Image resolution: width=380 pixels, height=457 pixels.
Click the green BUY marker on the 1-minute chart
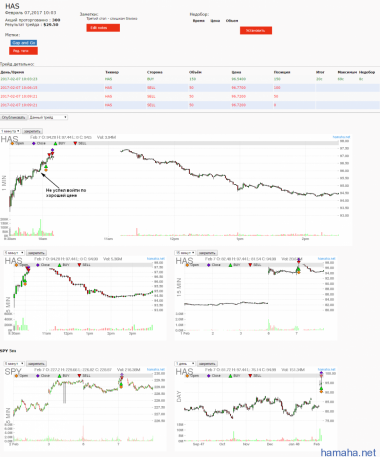tap(46, 167)
